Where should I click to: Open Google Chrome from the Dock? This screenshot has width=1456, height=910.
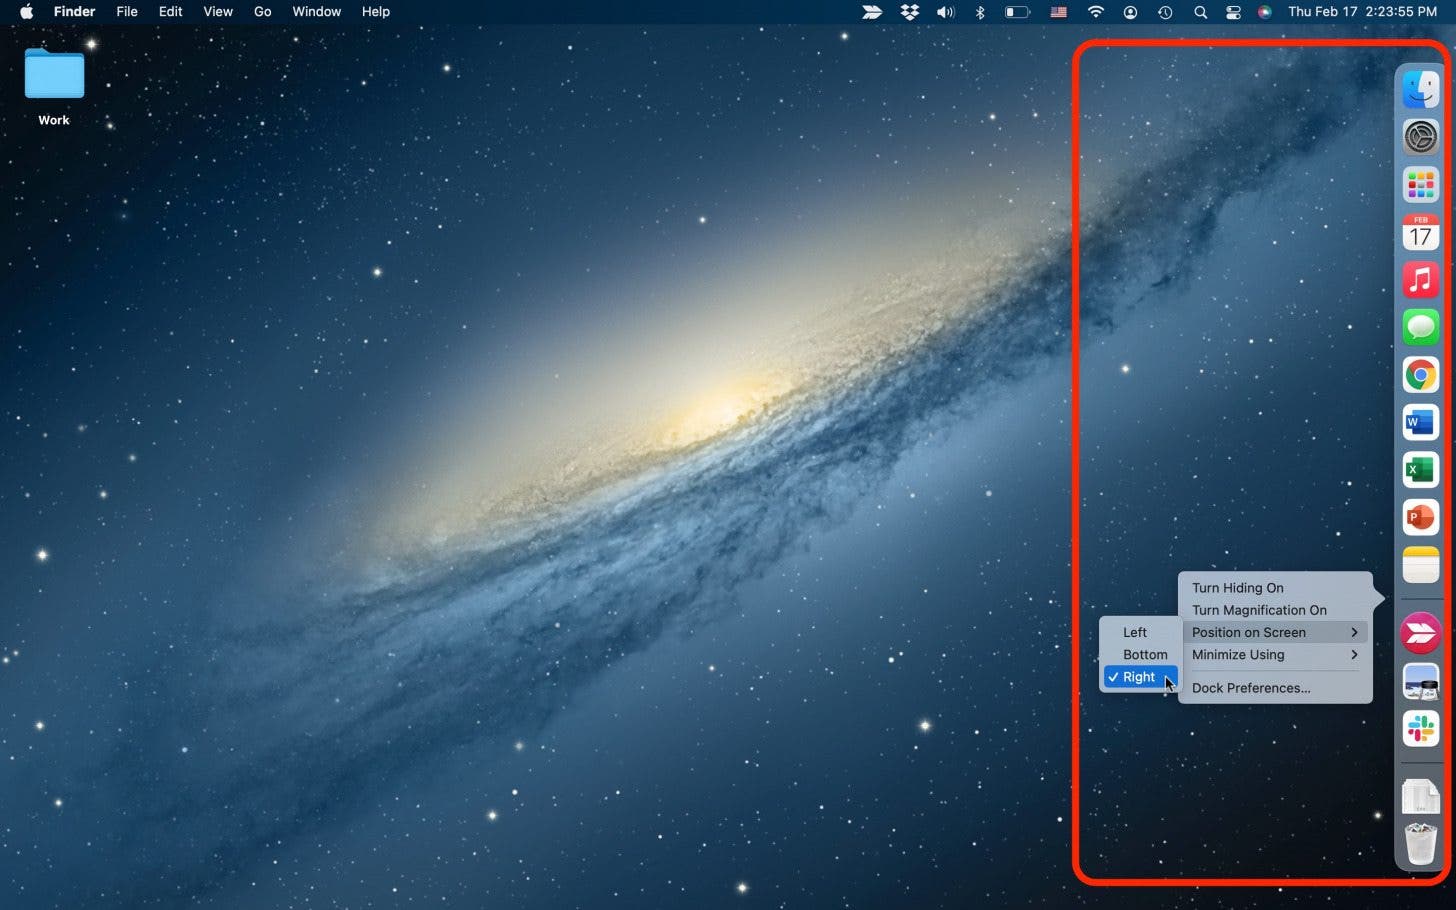click(x=1420, y=376)
